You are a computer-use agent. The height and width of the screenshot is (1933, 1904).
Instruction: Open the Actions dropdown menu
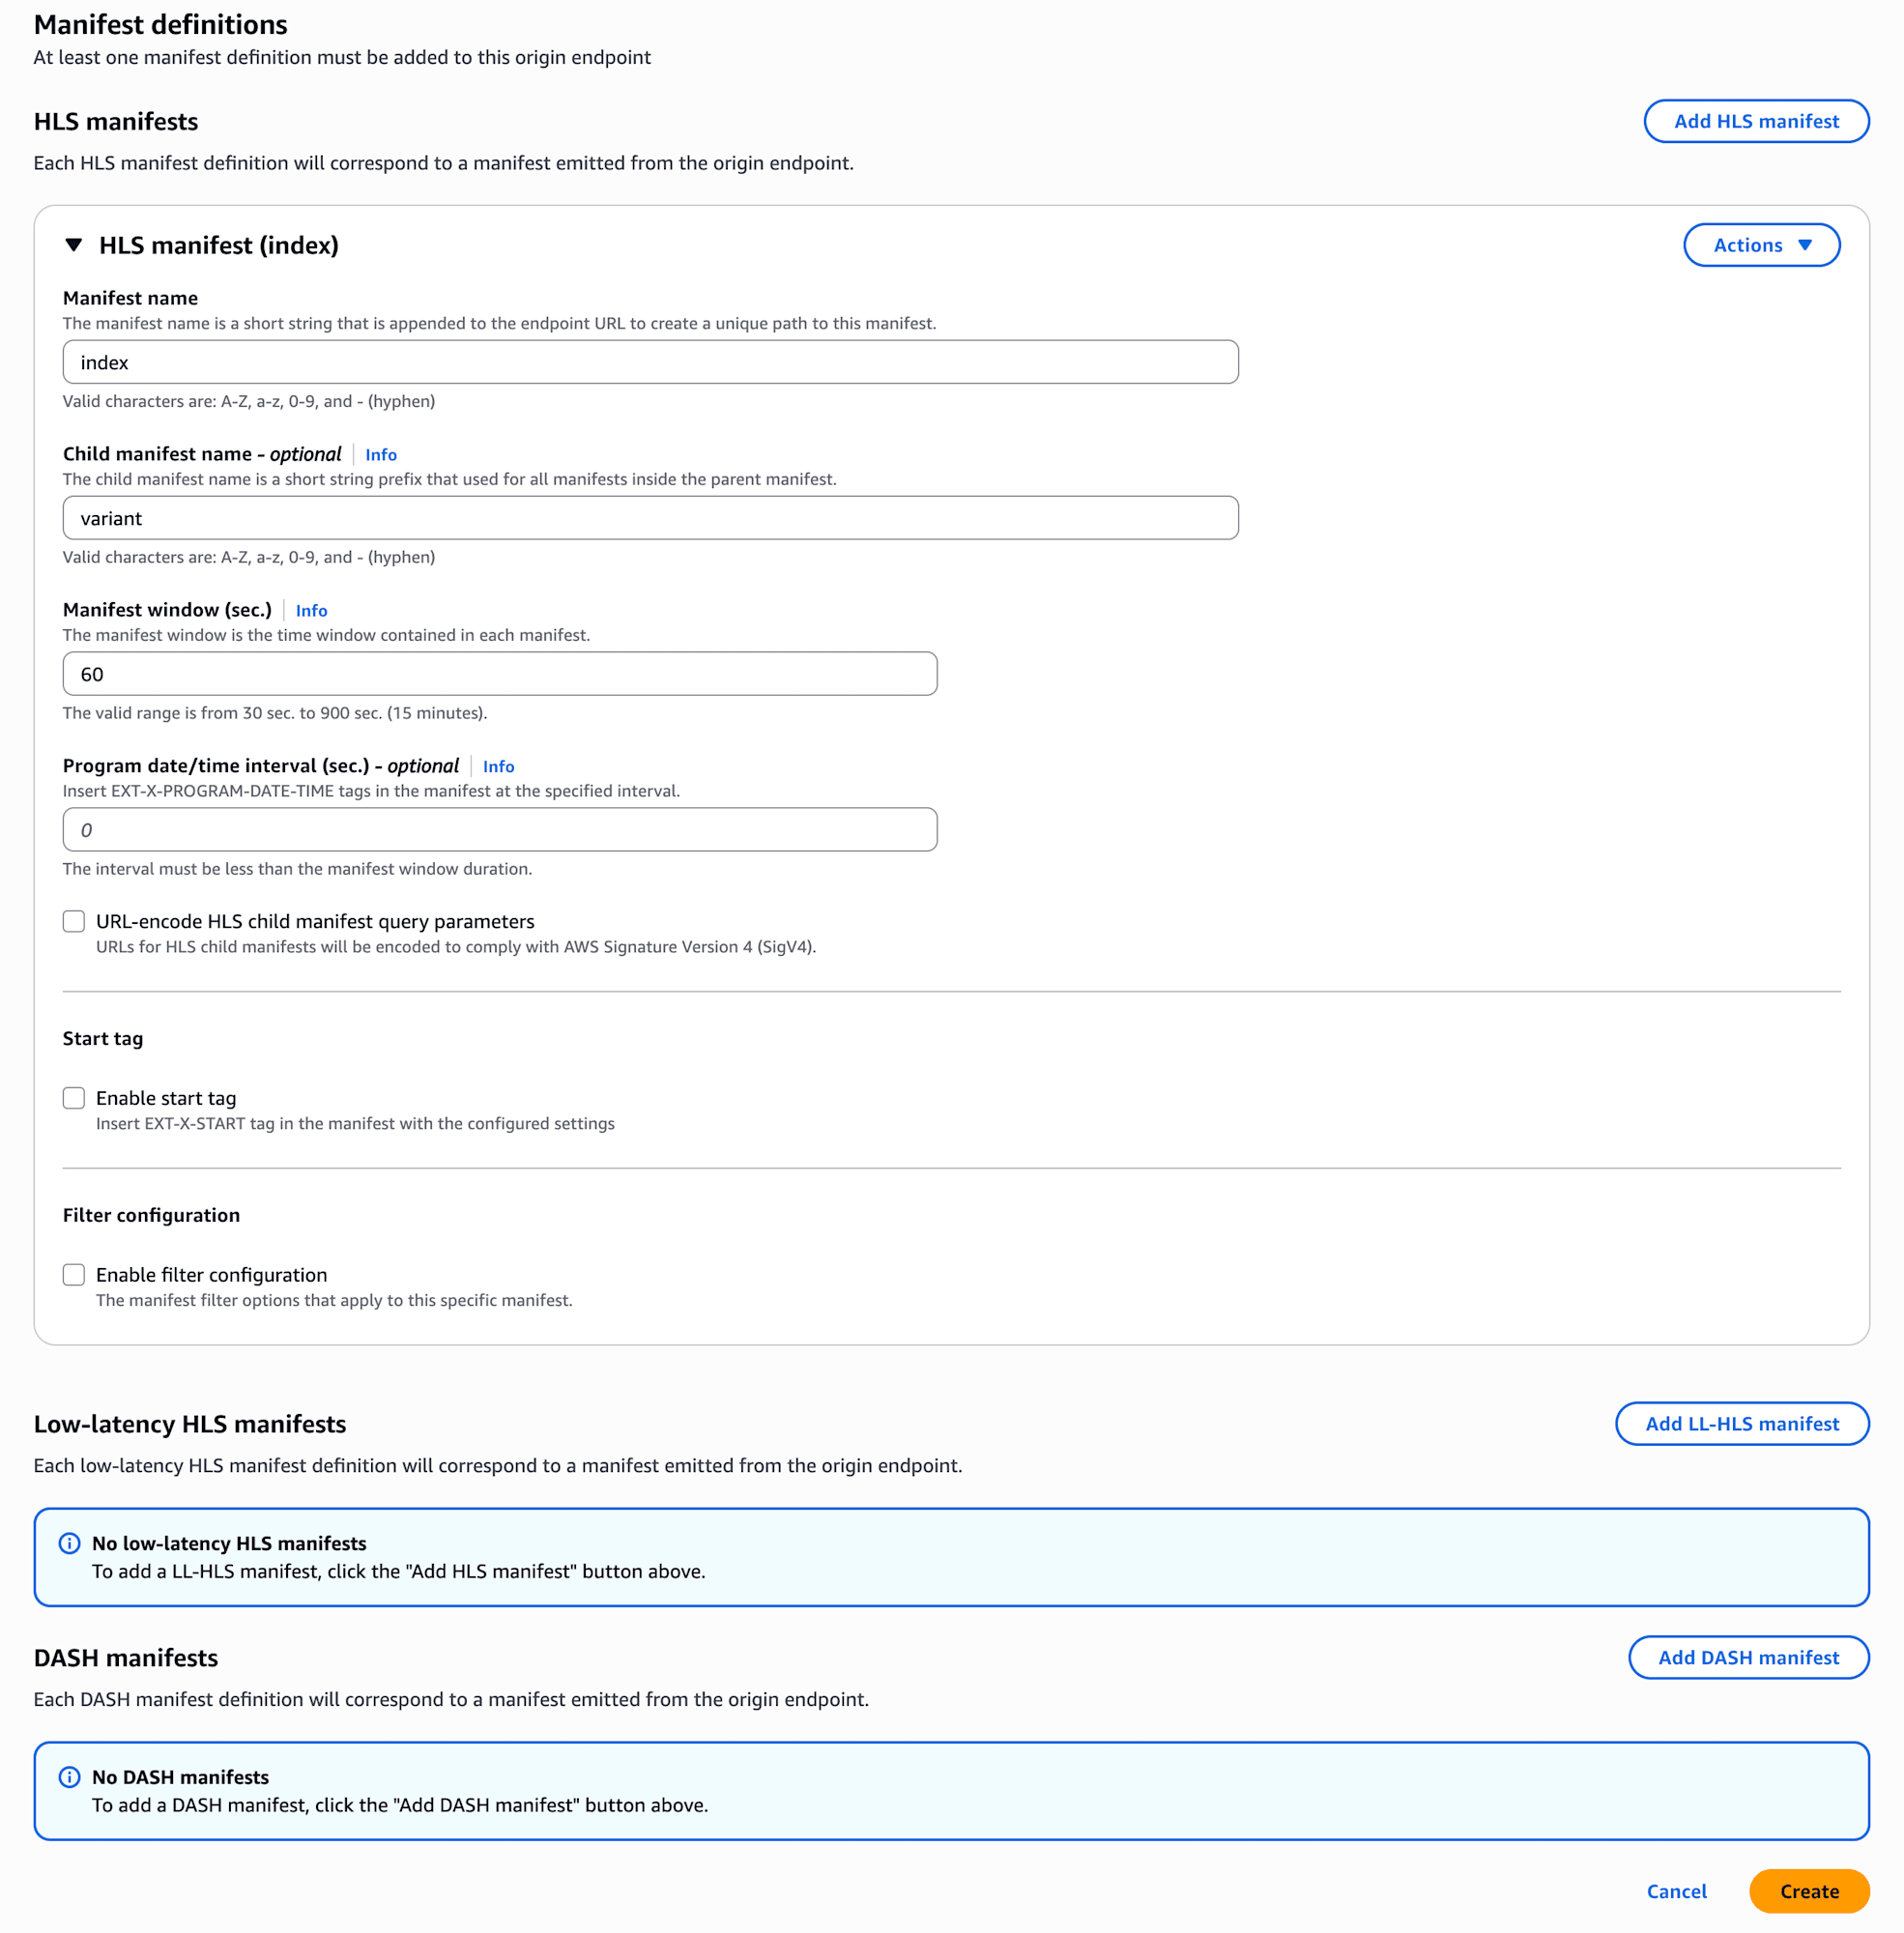[1760, 245]
